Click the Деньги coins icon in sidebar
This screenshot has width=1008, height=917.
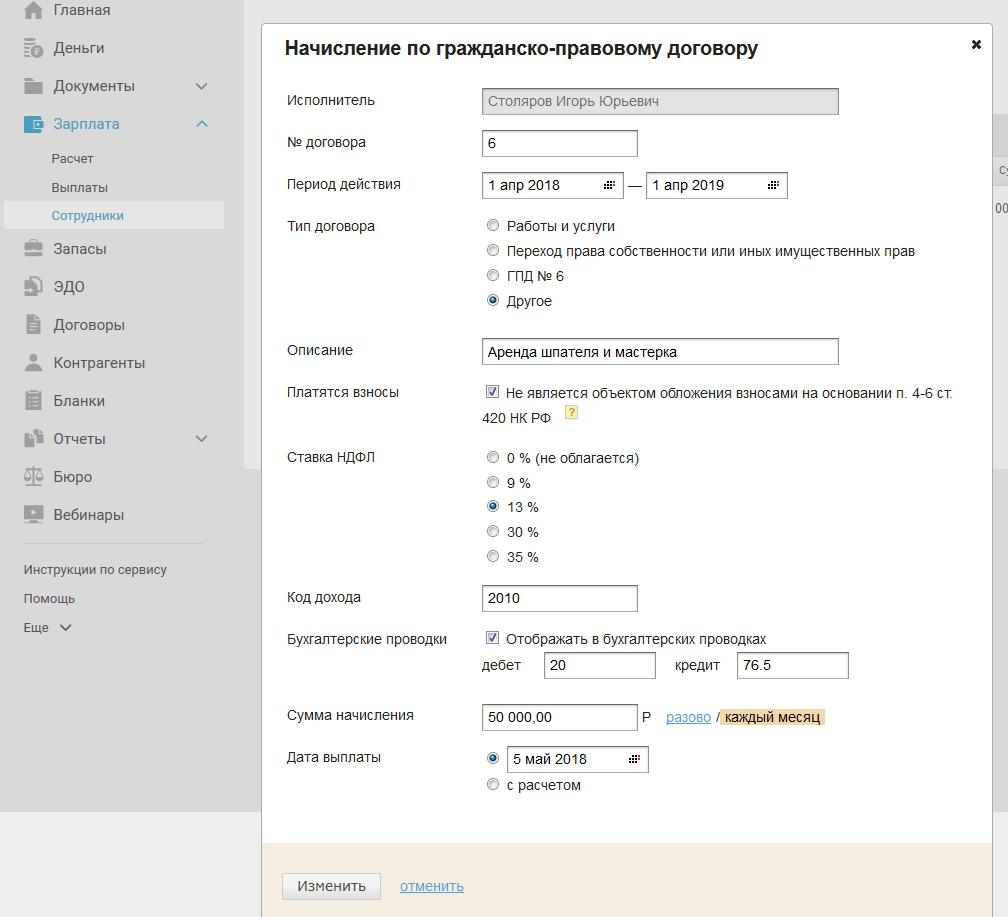34,48
